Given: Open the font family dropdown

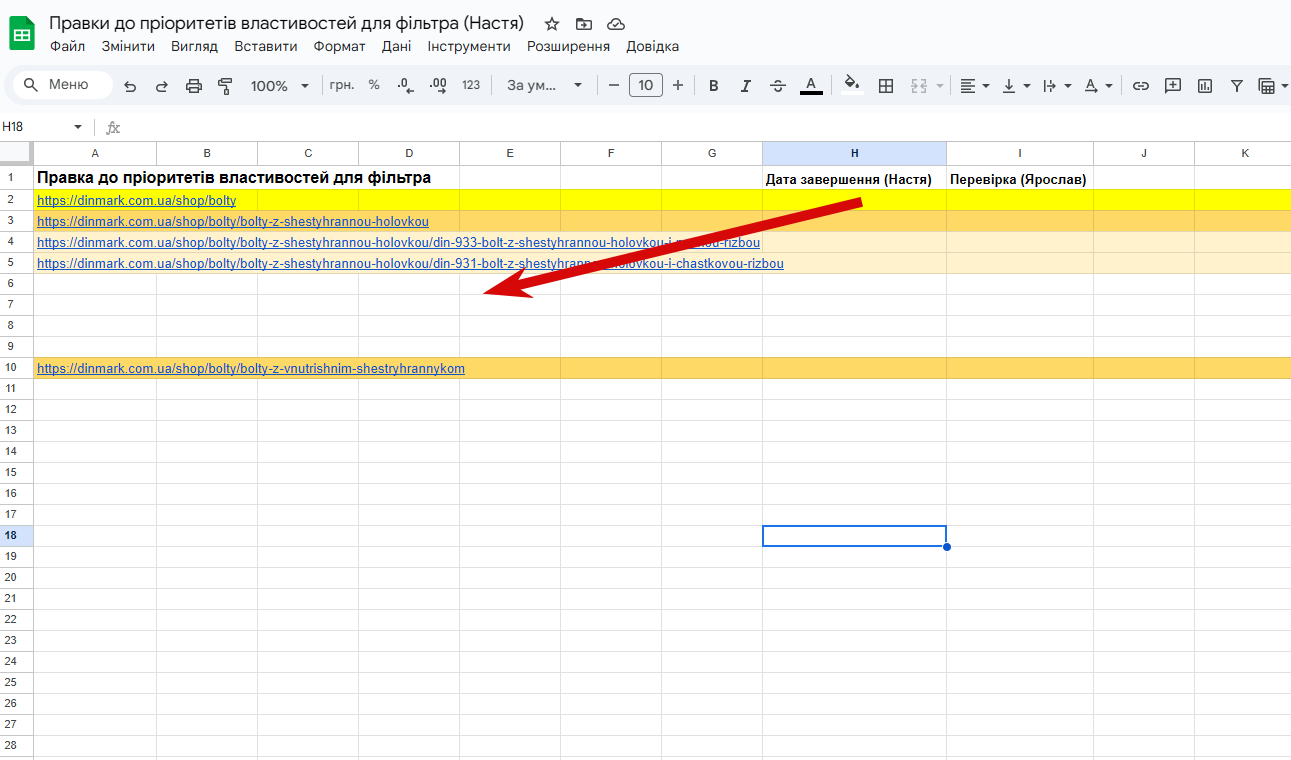Looking at the screenshot, I should [545, 86].
